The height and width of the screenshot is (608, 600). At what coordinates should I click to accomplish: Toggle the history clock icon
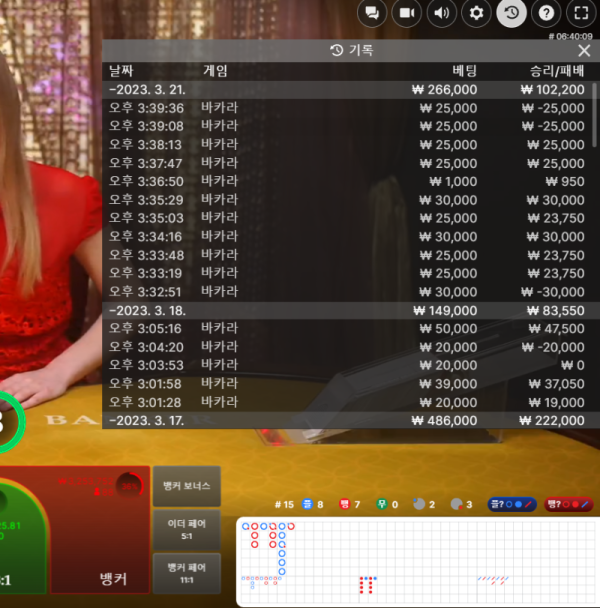[x=511, y=13]
